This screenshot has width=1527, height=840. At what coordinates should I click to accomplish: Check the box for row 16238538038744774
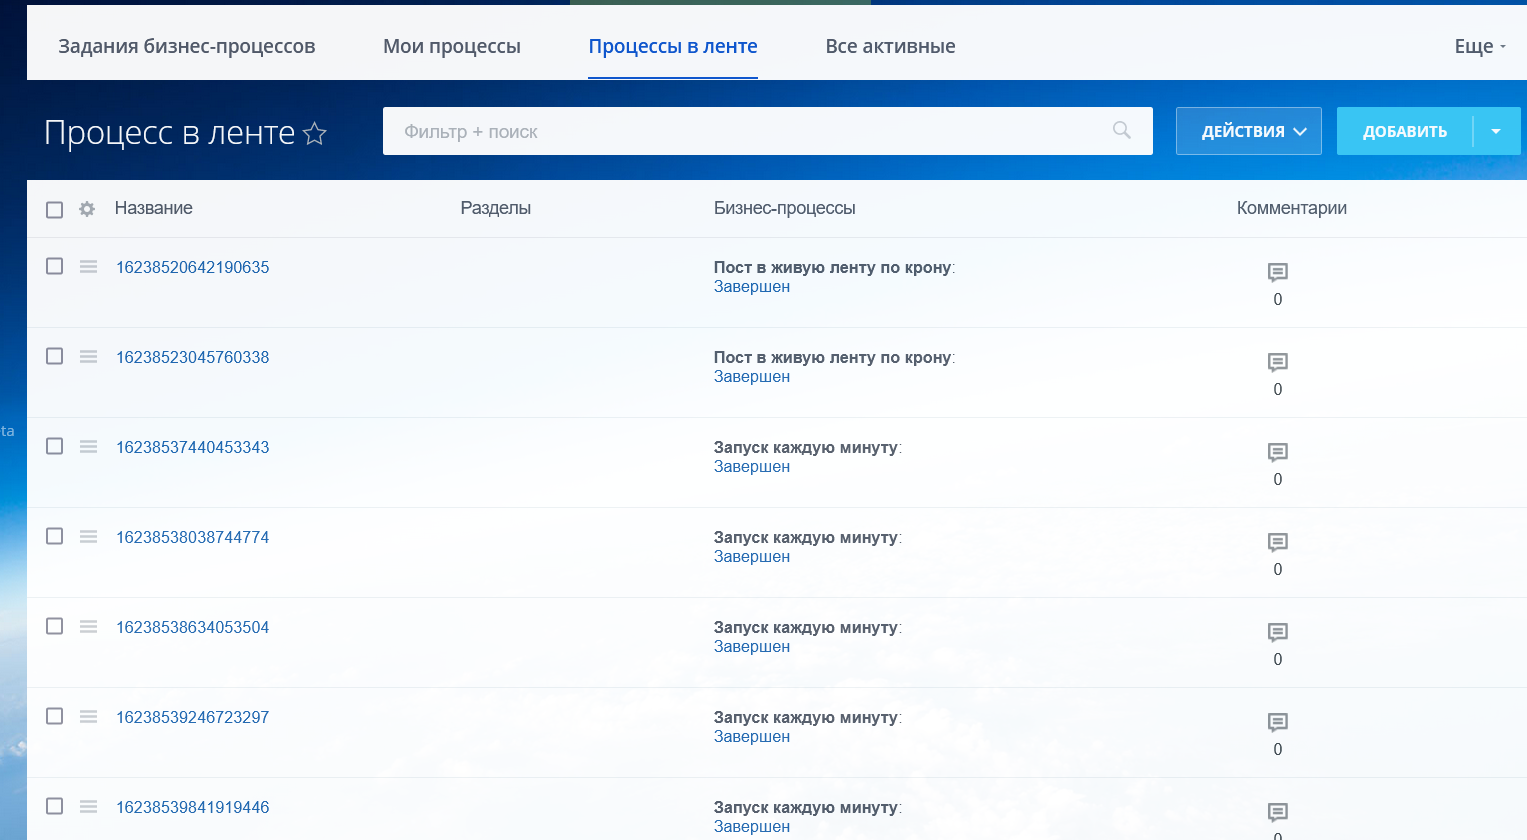(x=55, y=536)
